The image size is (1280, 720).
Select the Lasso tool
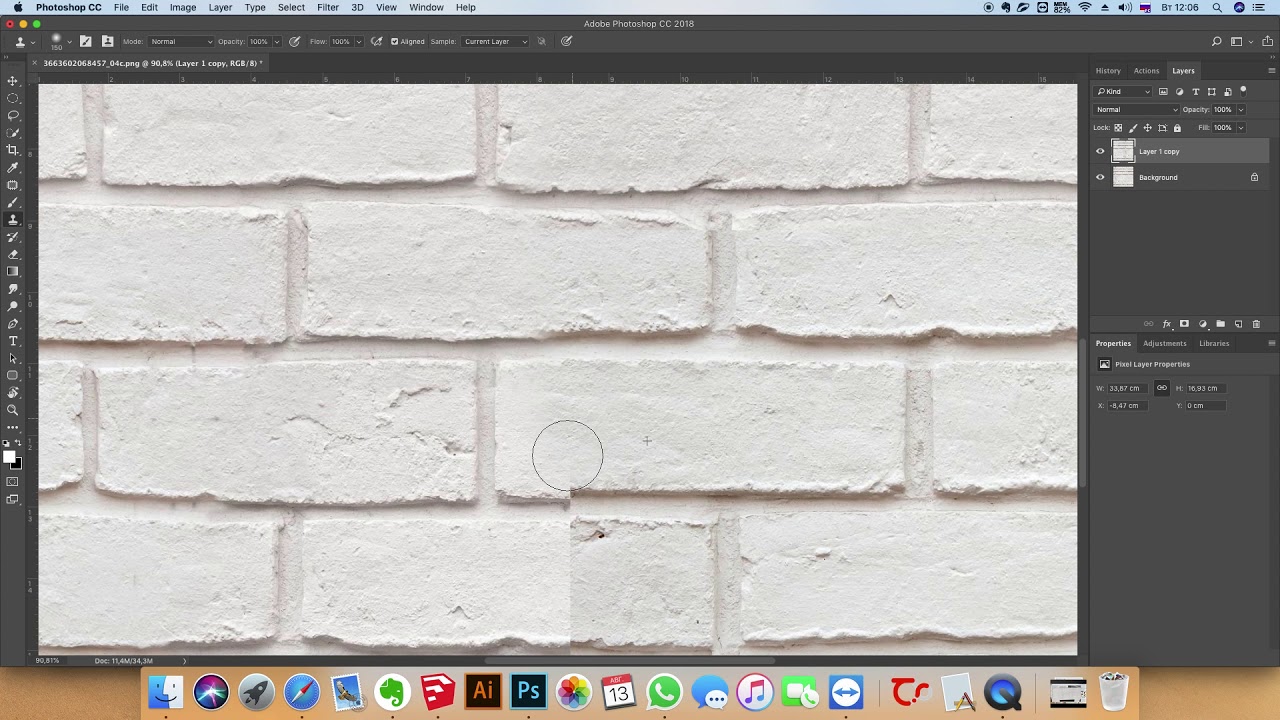13,115
